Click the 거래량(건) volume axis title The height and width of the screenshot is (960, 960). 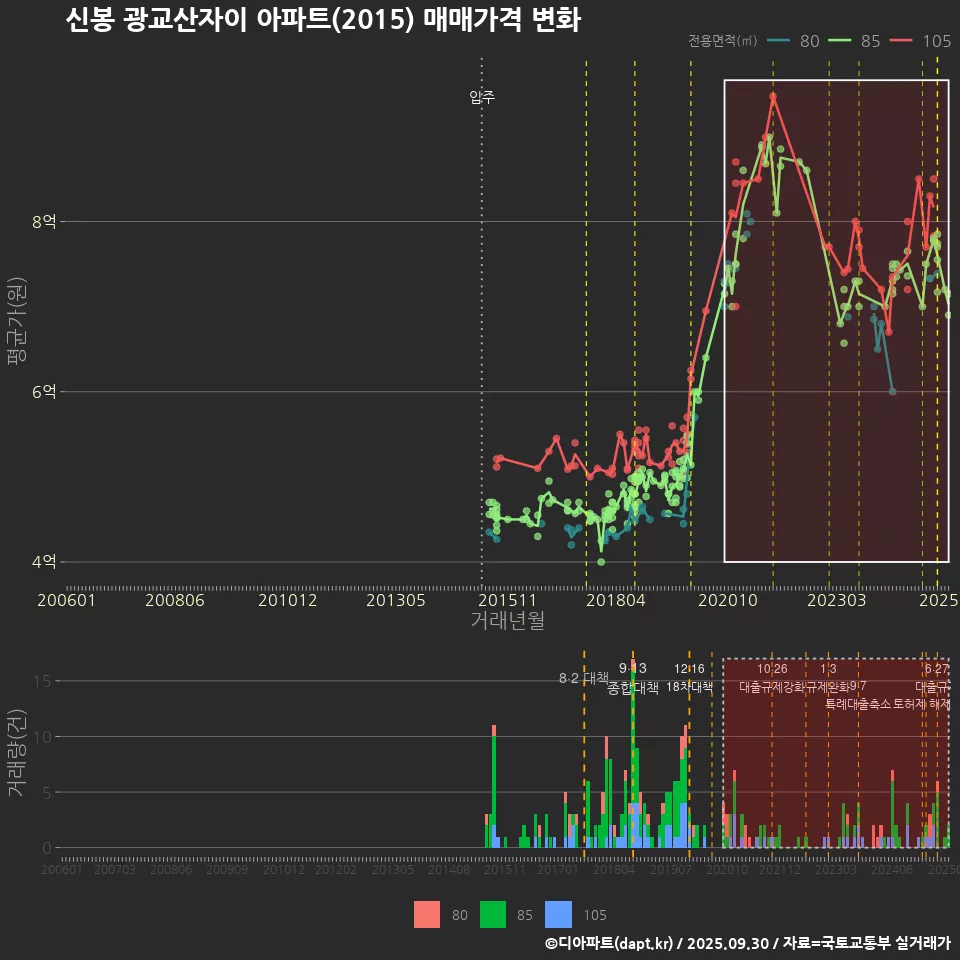coord(17,753)
